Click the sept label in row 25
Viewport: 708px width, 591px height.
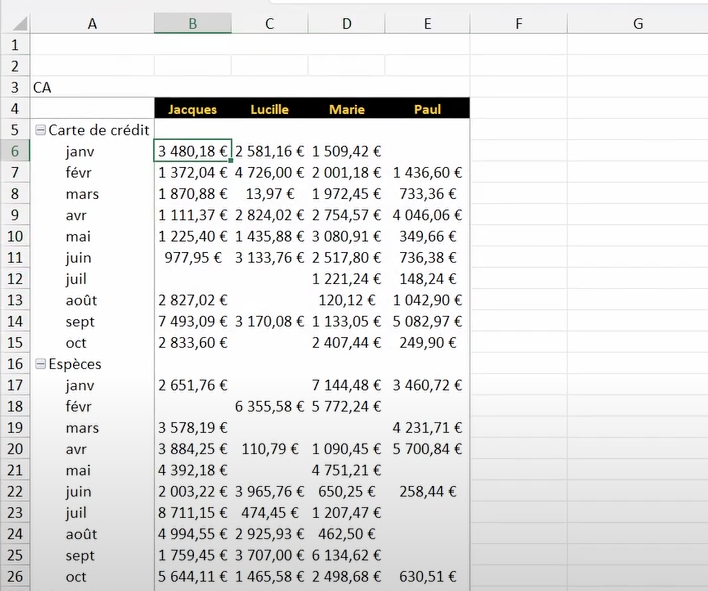pos(80,556)
